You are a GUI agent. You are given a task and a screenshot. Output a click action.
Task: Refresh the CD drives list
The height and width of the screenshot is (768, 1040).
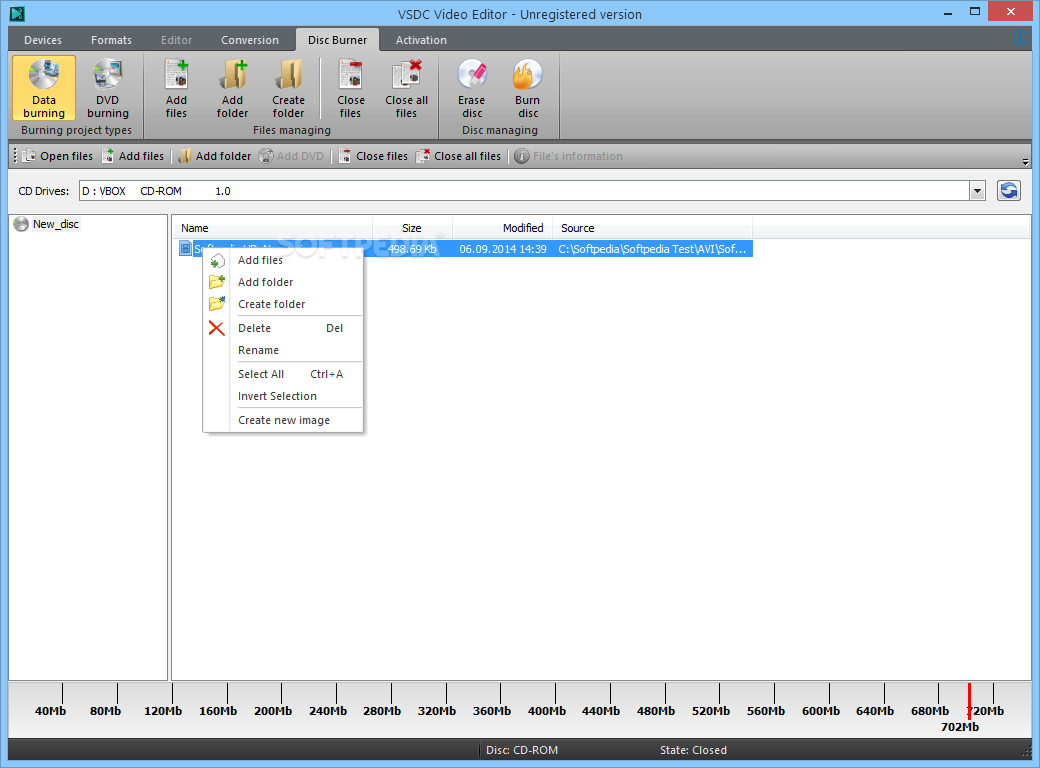pyautogui.click(x=1009, y=191)
